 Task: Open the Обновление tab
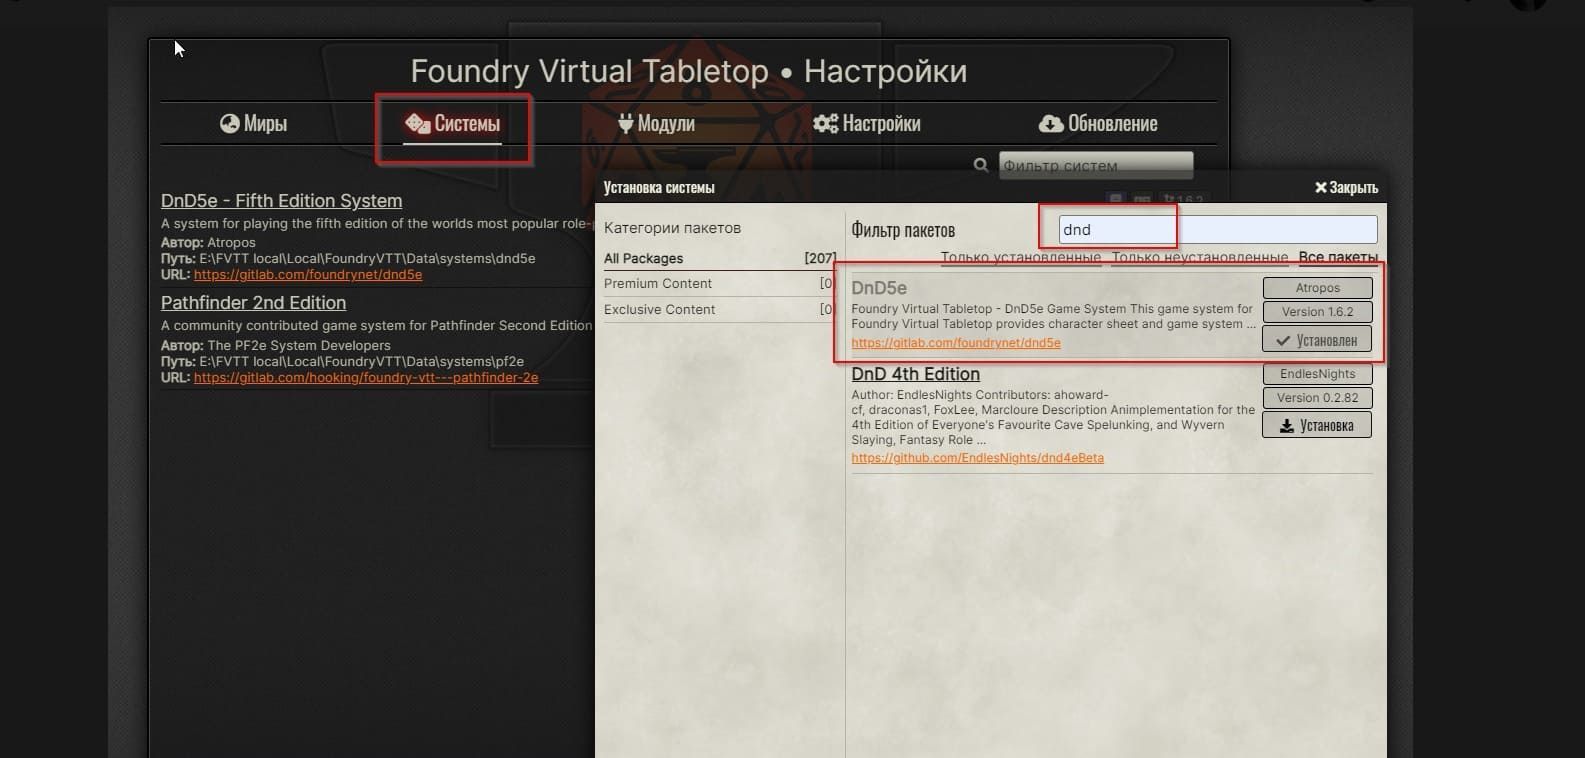coord(1098,123)
